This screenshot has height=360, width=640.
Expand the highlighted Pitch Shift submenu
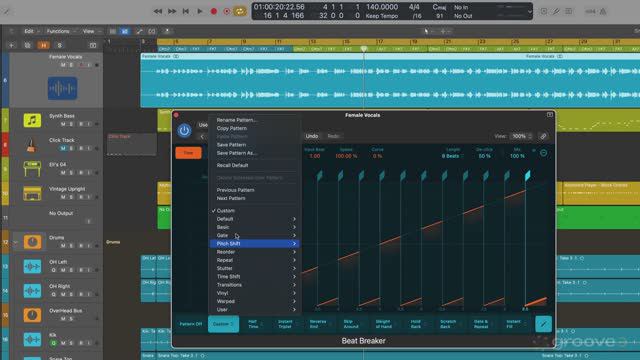click(x=255, y=244)
